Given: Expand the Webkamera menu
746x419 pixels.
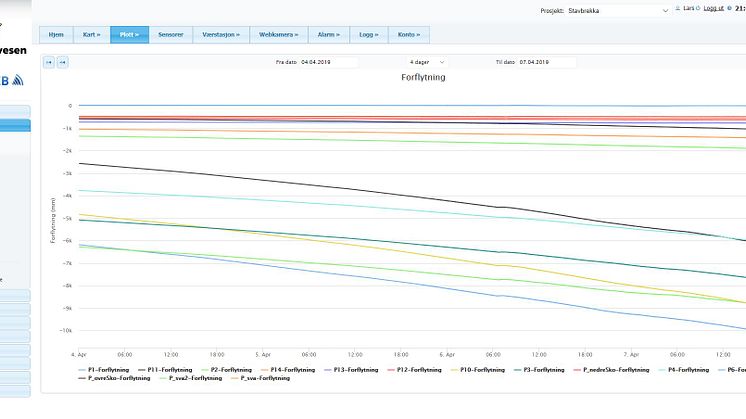Looking at the screenshot, I should point(279,35).
